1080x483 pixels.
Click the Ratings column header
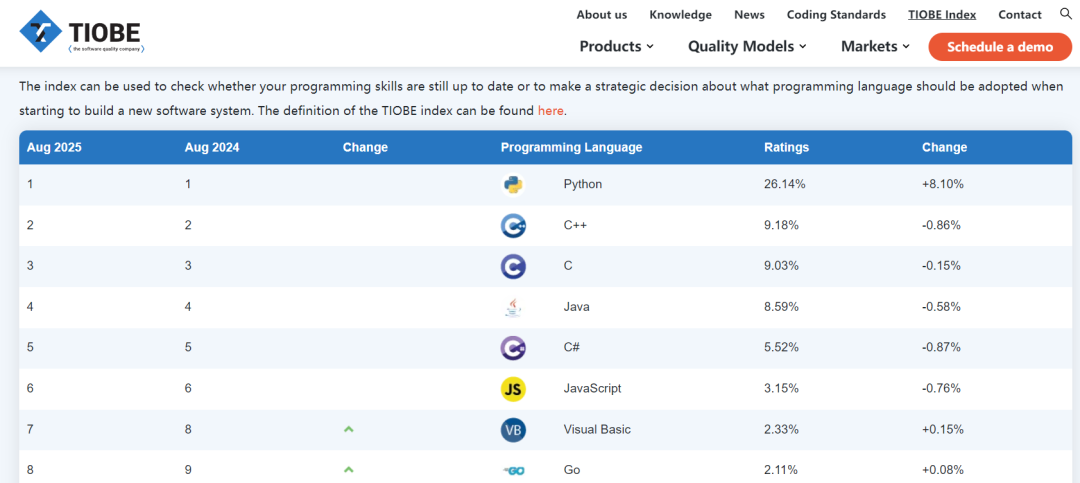tap(787, 147)
